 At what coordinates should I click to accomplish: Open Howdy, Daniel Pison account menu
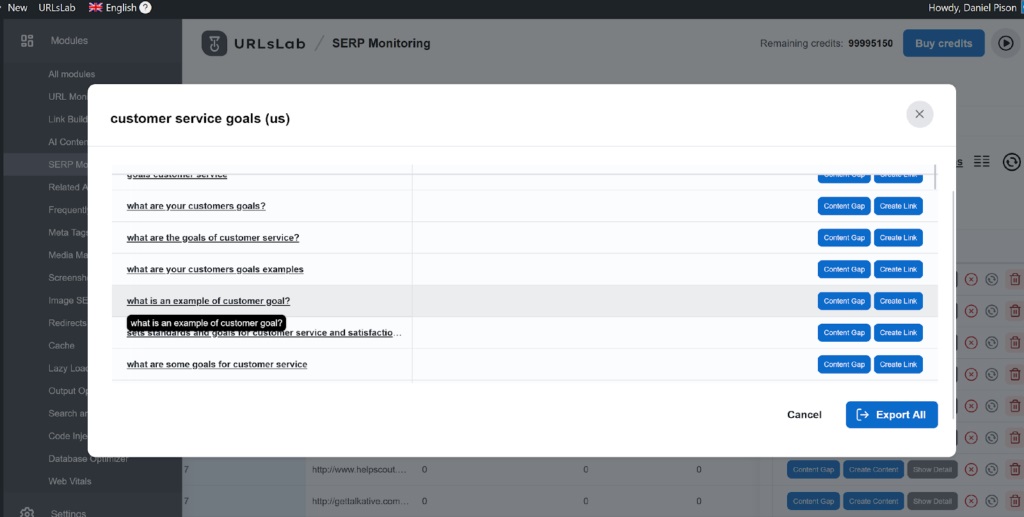[972, 8]
